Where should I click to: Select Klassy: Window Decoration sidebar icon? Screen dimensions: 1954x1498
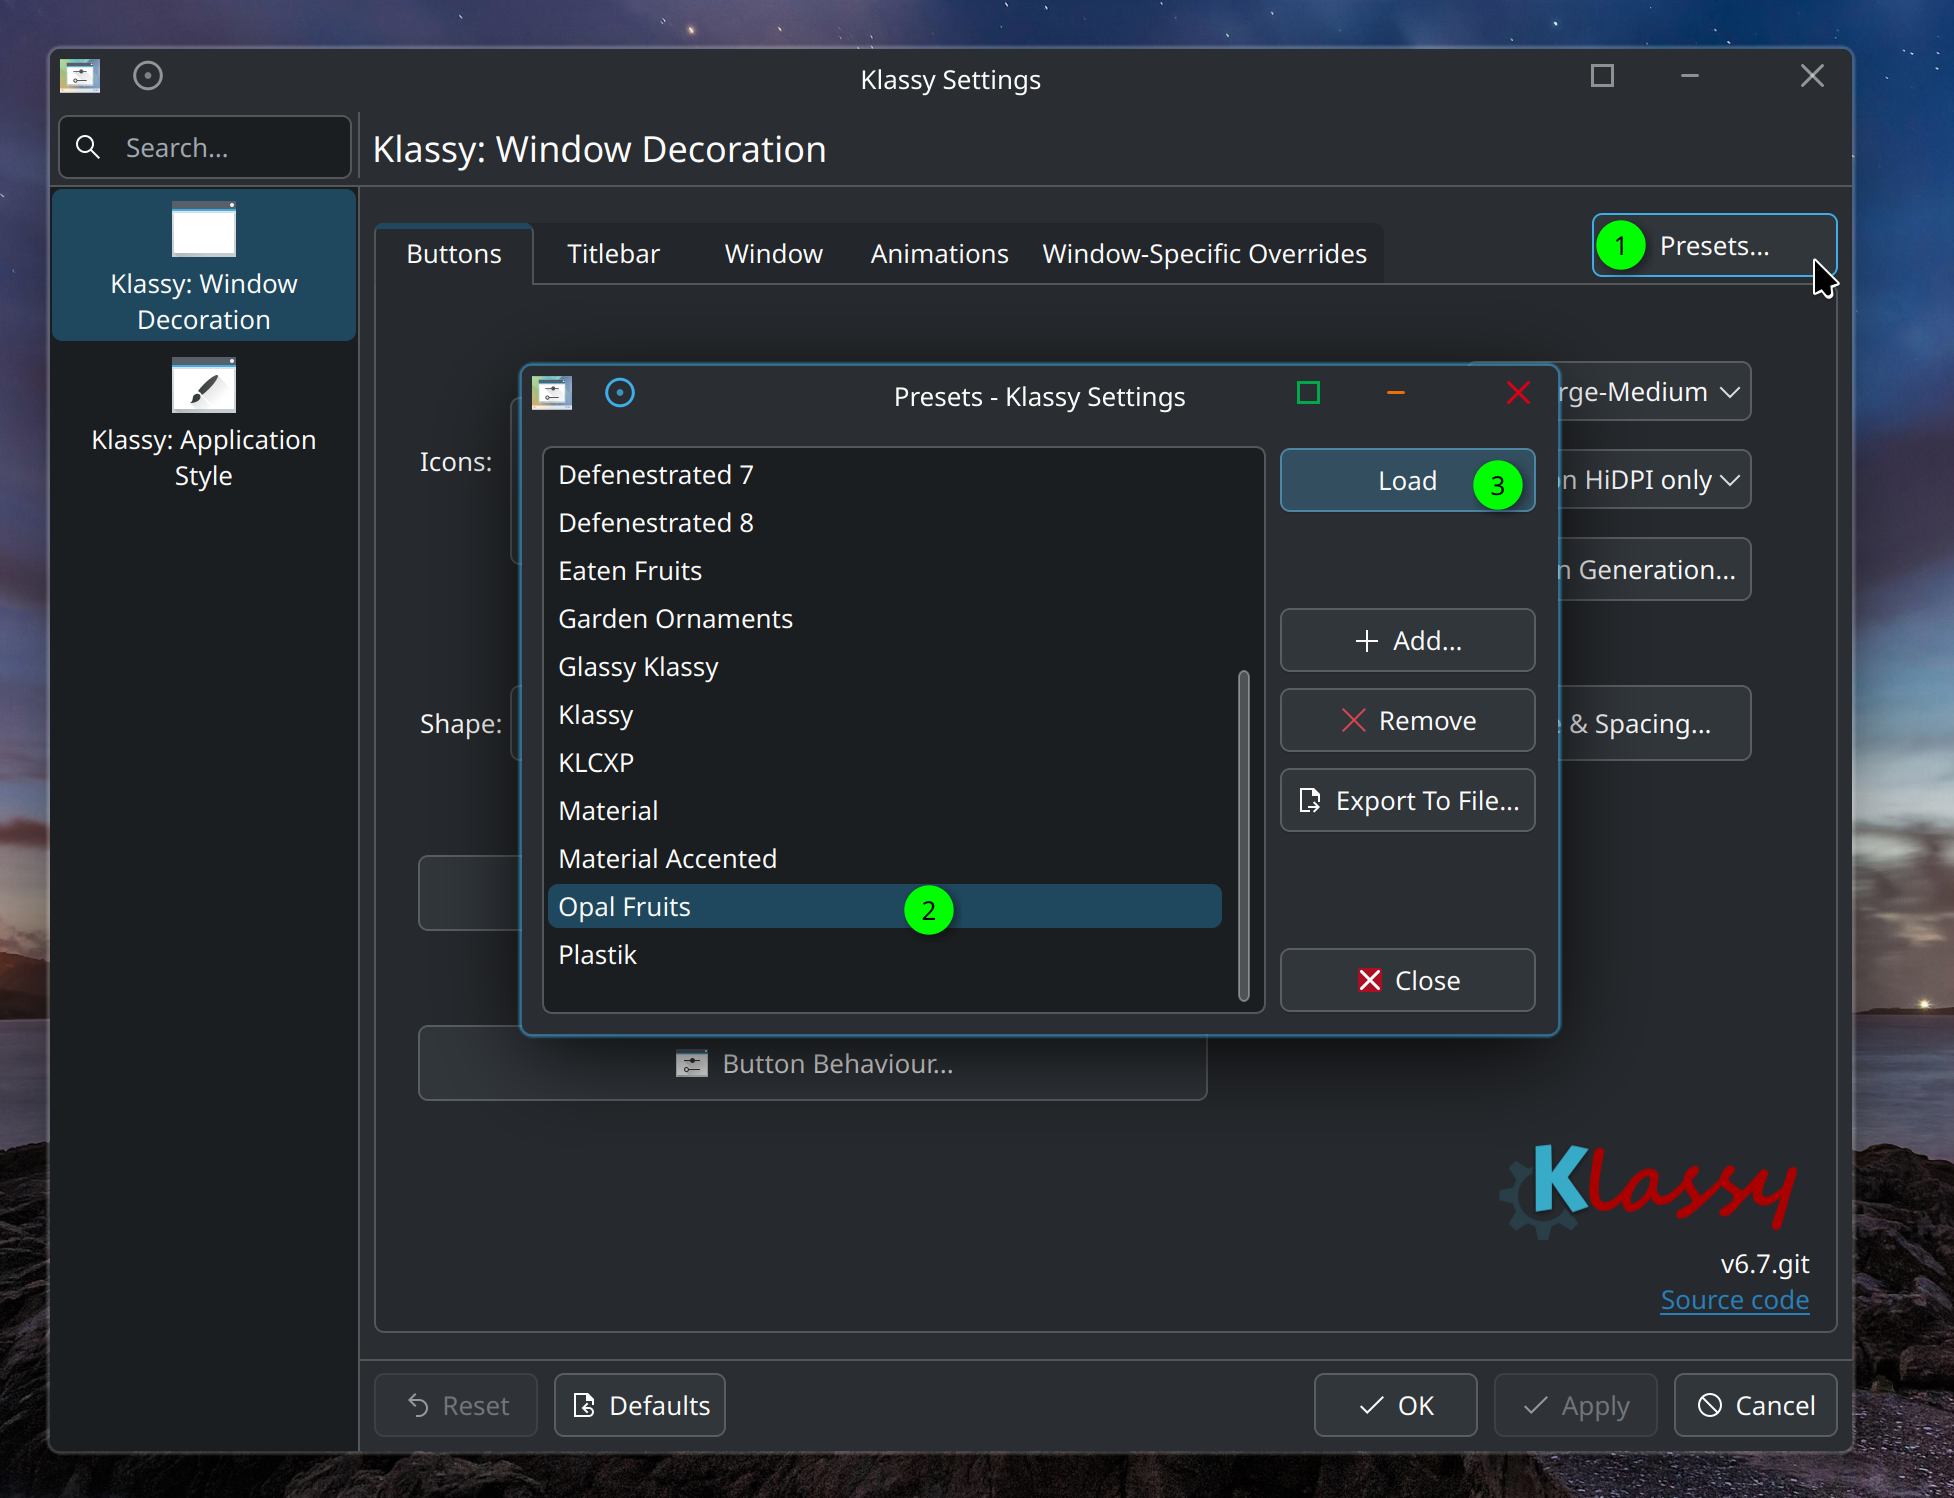[x=204, y=229]
